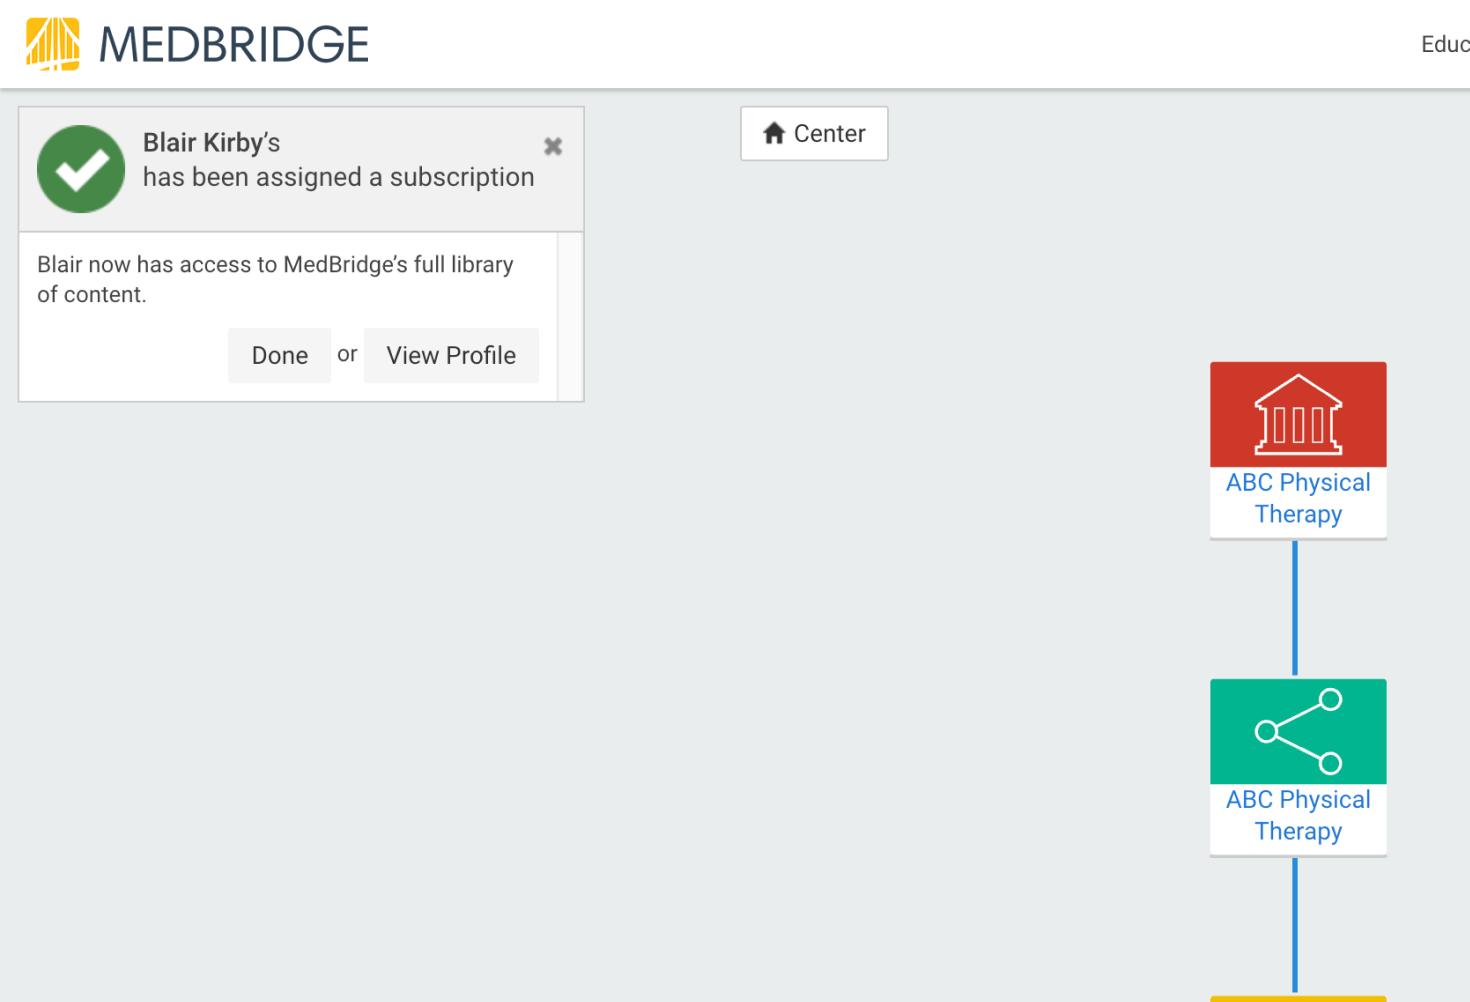Click the notification panel scrollbar track

(570, 317)
